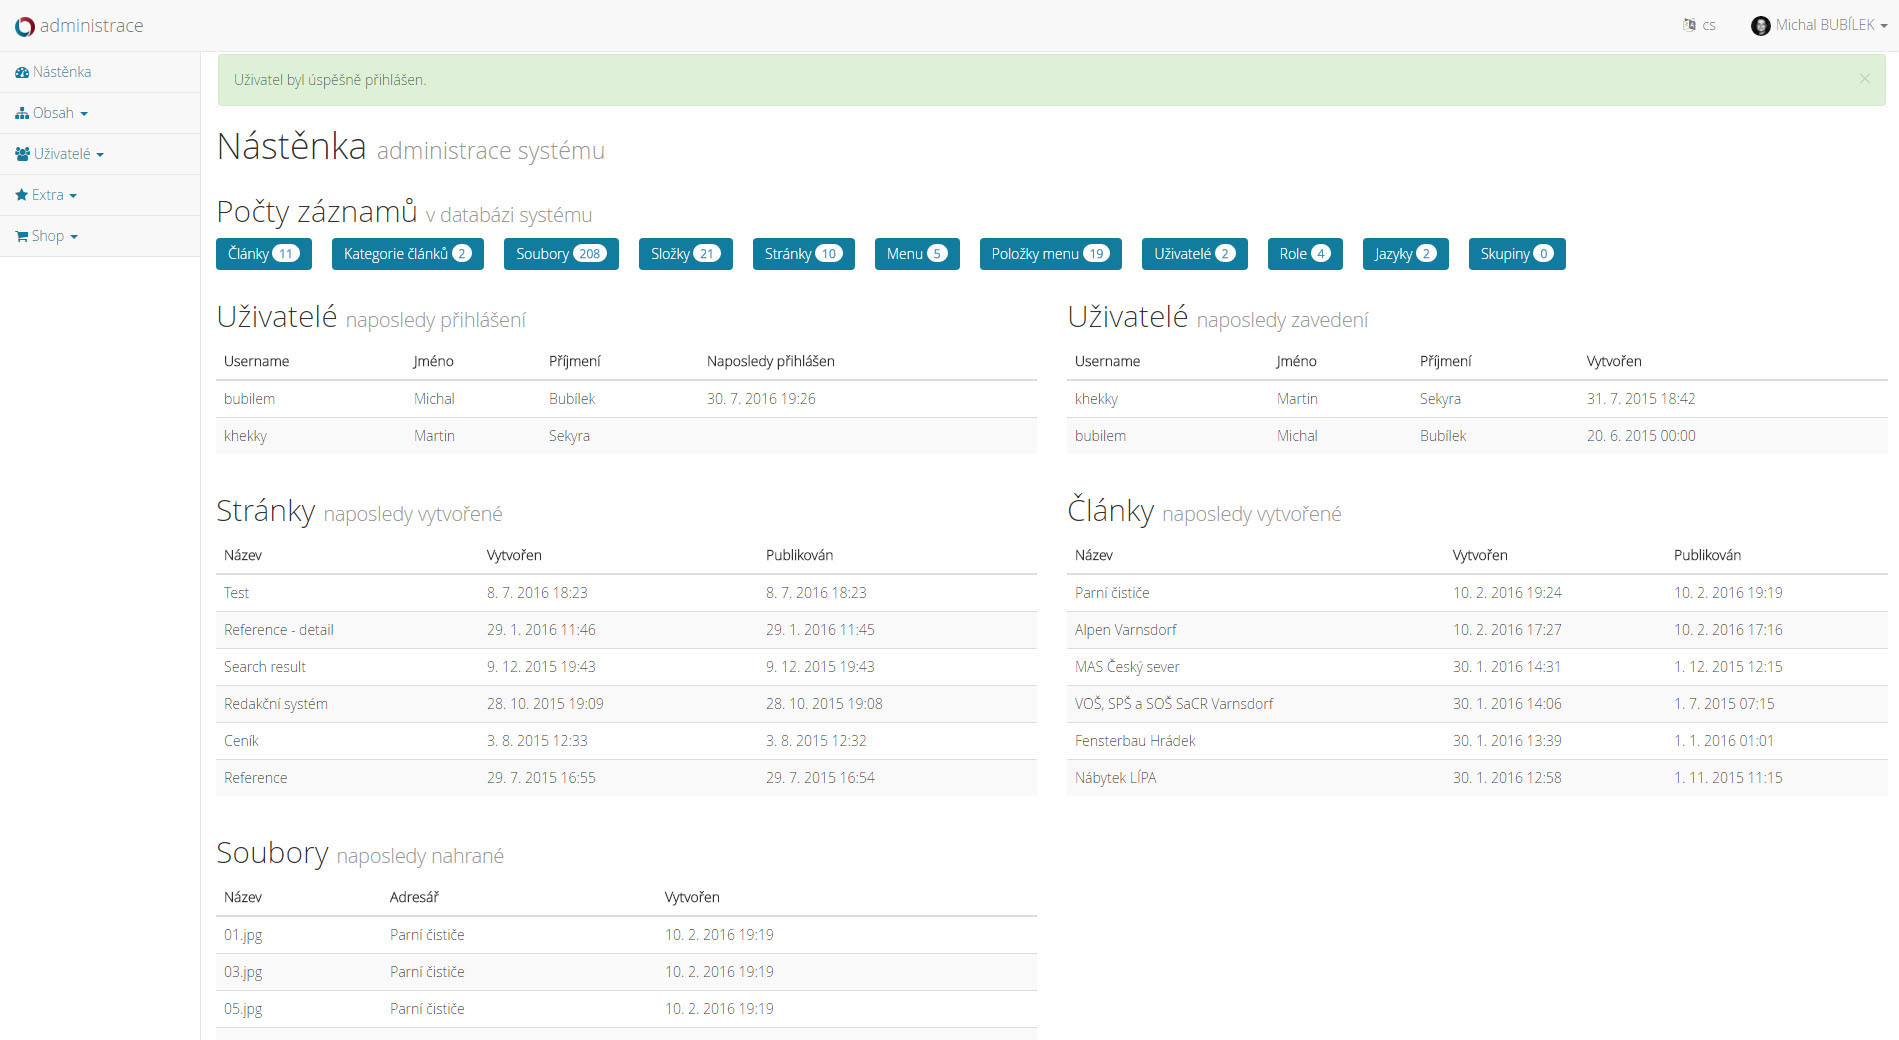1899x1040 pixels.
Task: Open the MAS Český sever article link
Action: [x=1127, y=667]
